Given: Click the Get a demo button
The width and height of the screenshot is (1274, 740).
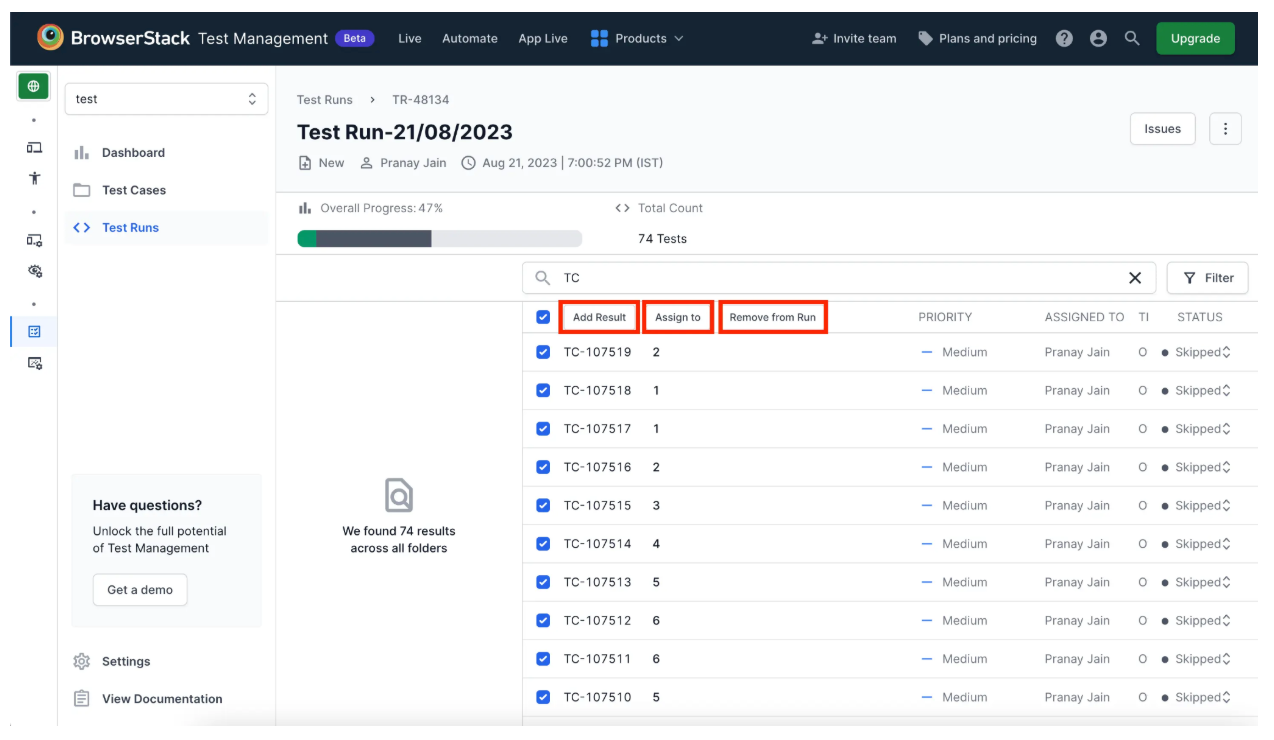Looking at the screenshot, I should point(140,590).
